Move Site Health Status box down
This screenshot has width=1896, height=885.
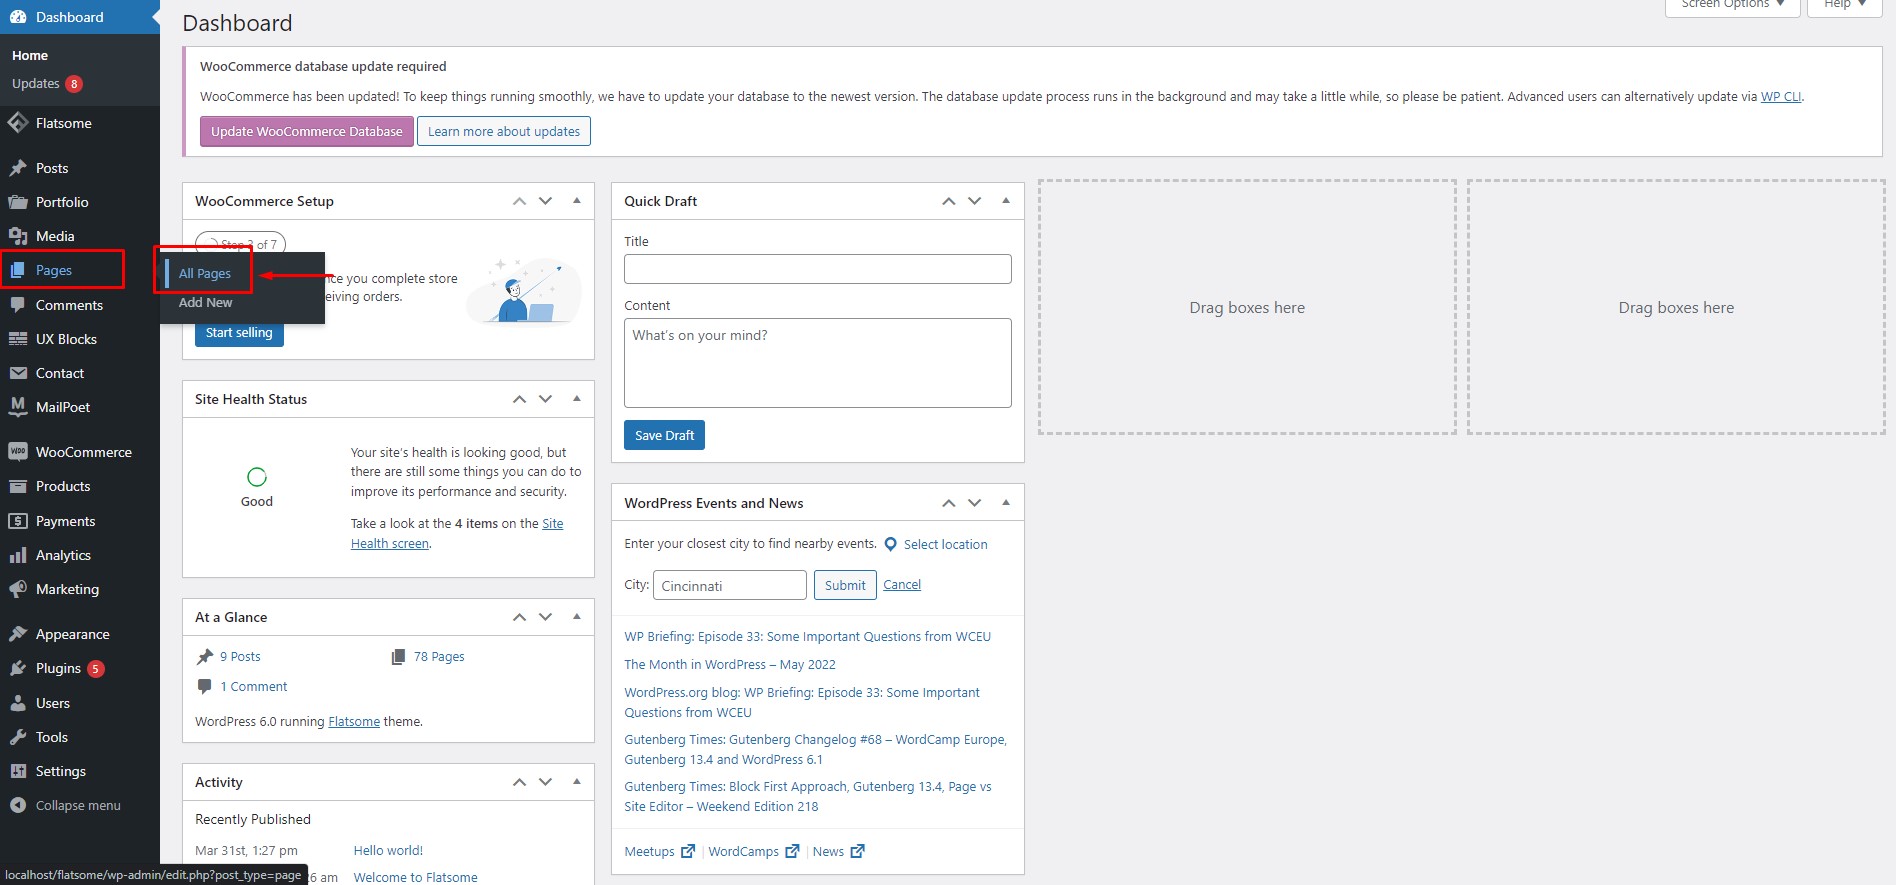(x=545, y=399)
